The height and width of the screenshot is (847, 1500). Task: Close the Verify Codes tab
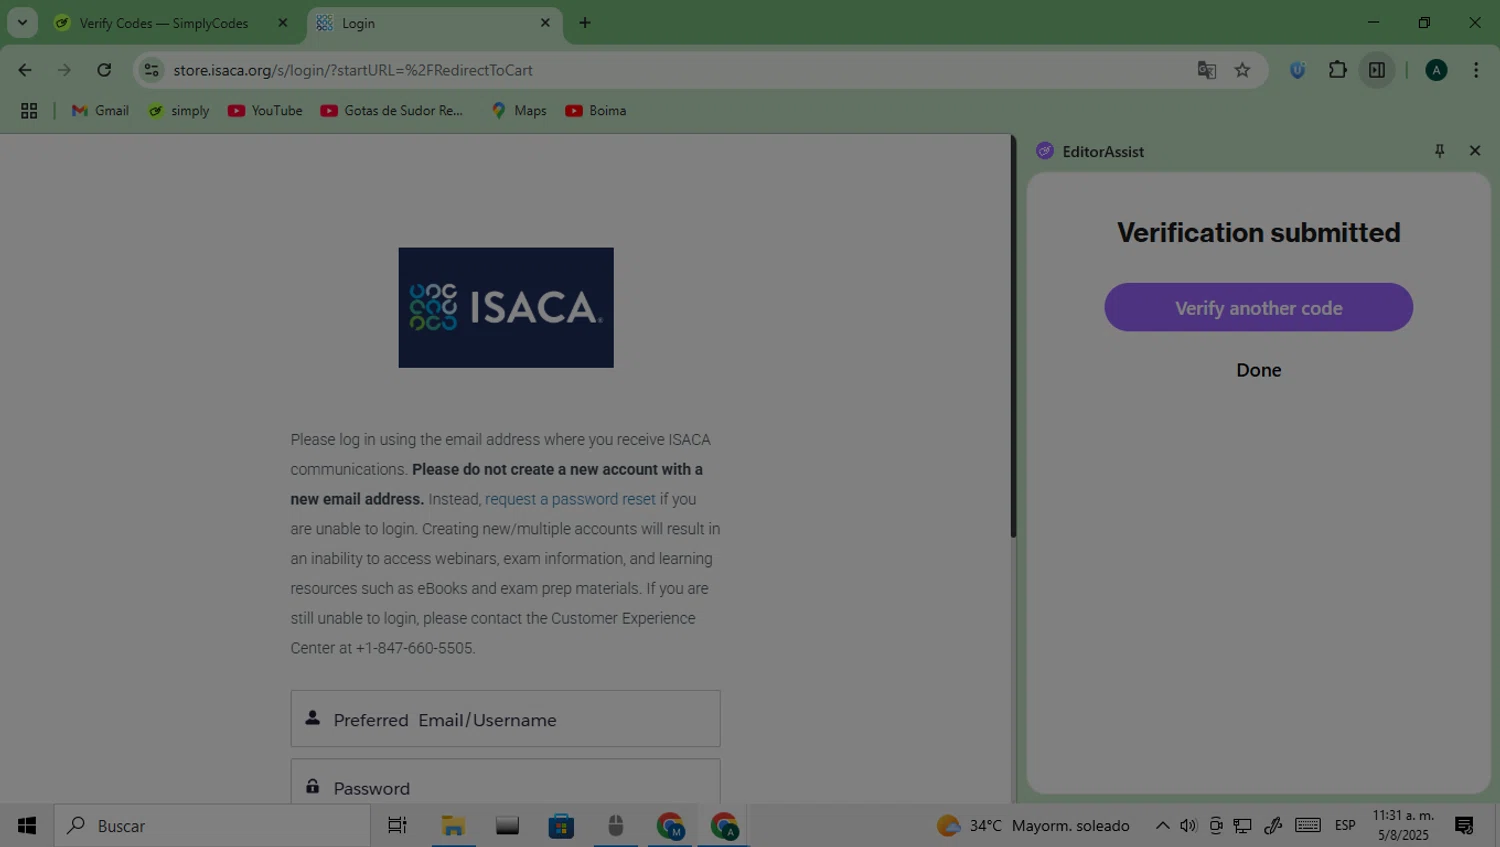pyautogui.click(x=283, y=23)
